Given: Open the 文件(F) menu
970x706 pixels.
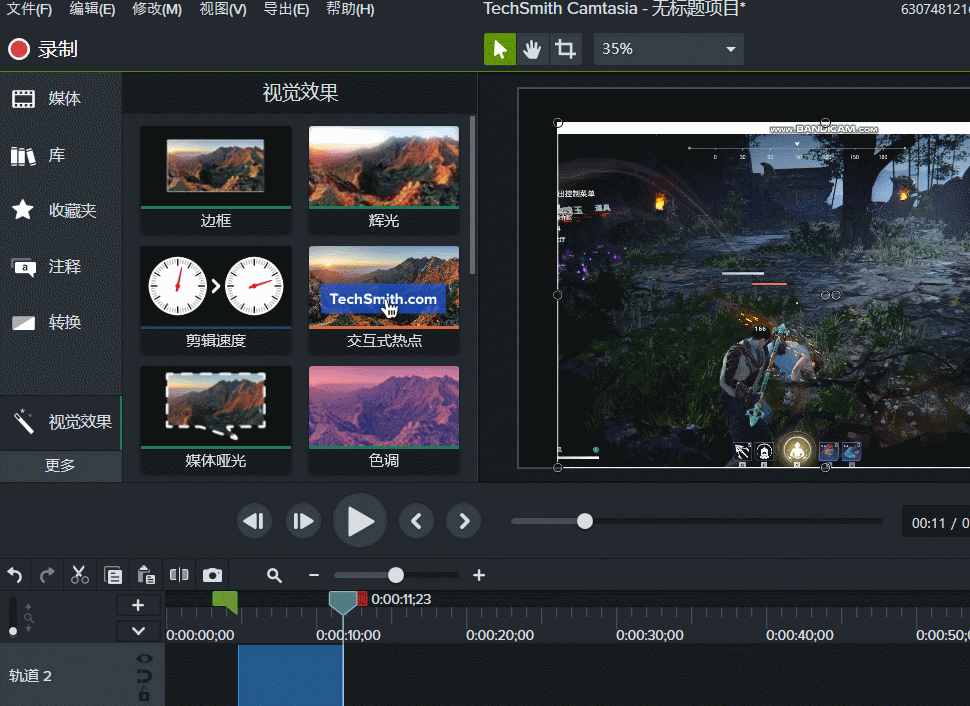Looking at the screenshot, I should [28, 9].
